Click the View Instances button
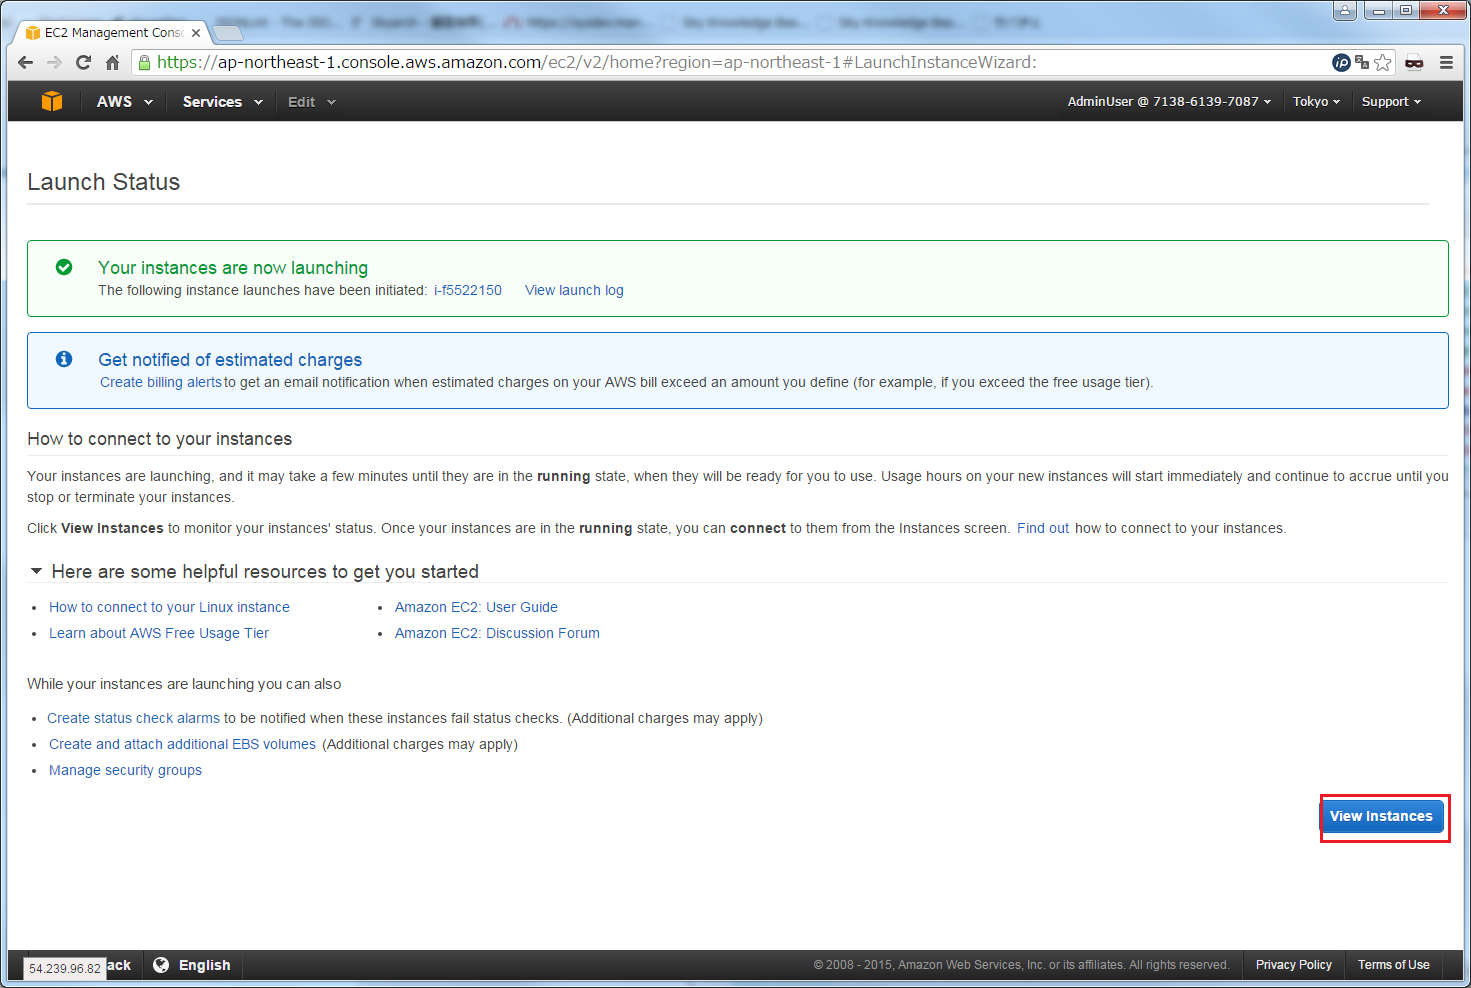The image size is (1471, 988). pyautogui.click(x=1382, y=816)
